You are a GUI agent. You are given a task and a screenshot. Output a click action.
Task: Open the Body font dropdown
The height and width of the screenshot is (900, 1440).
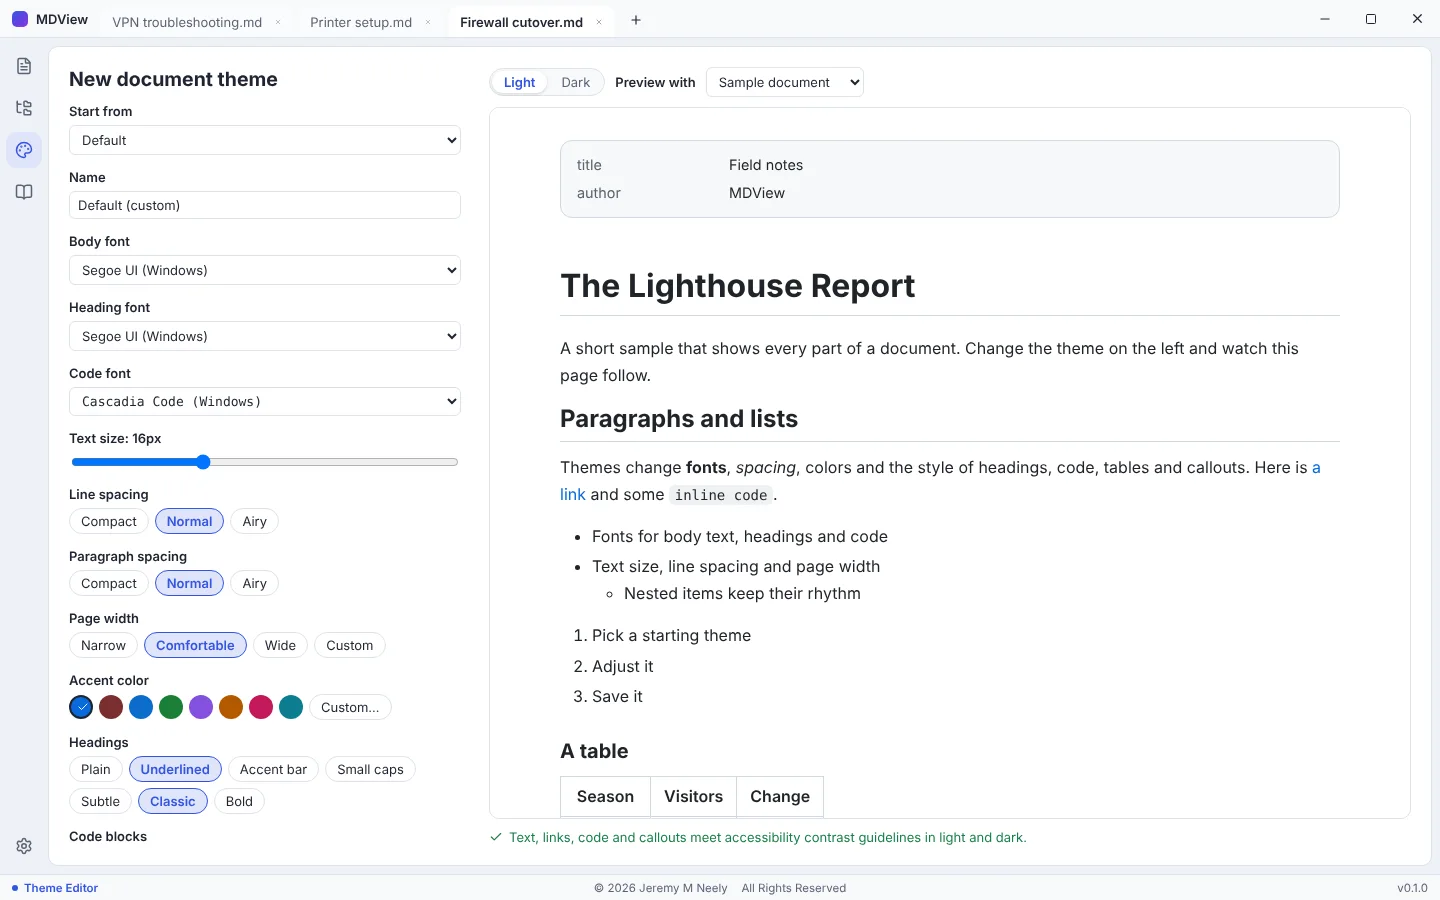coord(265,270)
